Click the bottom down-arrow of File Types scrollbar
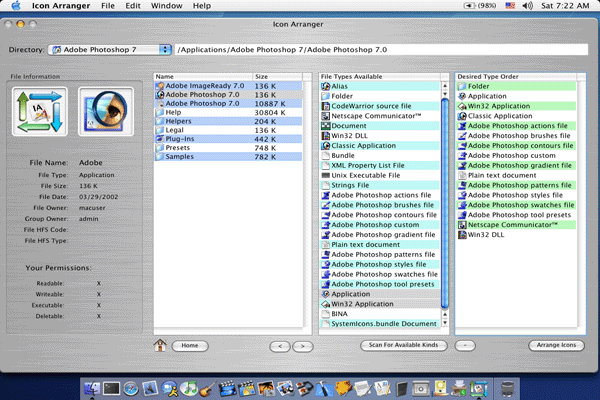Image resolution: width=600 pixels, height=400 pixels. [x=445, y=323]
